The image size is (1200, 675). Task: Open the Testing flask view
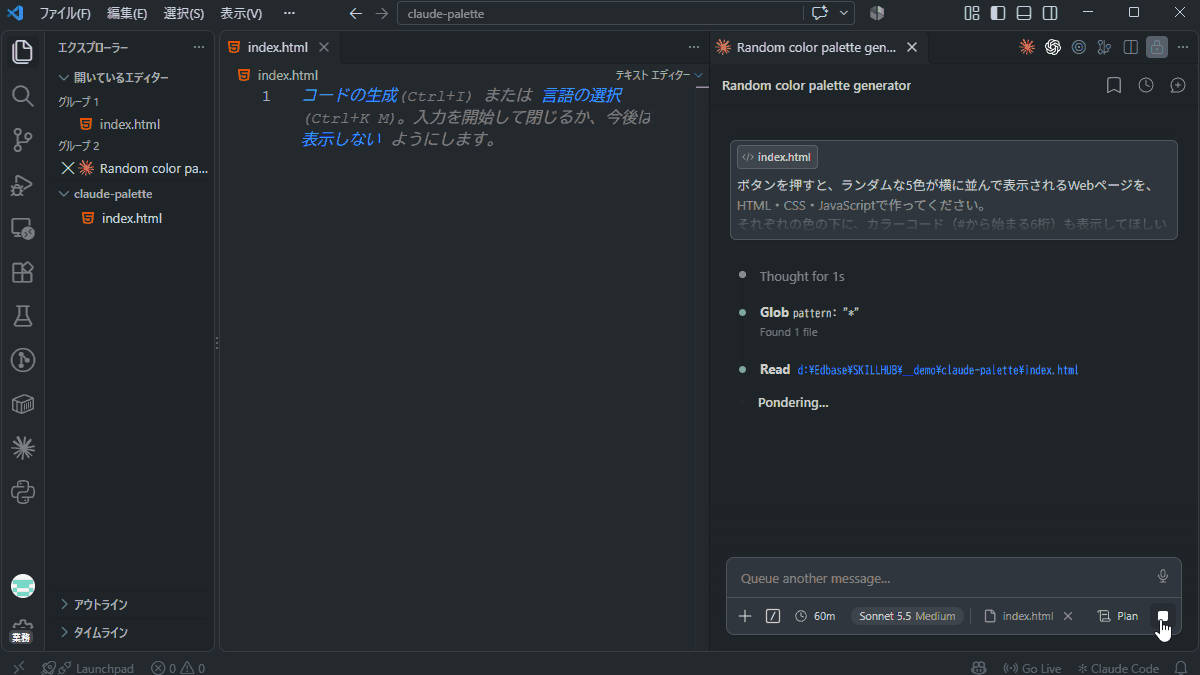pyautogui.click(x=22, y=316)
